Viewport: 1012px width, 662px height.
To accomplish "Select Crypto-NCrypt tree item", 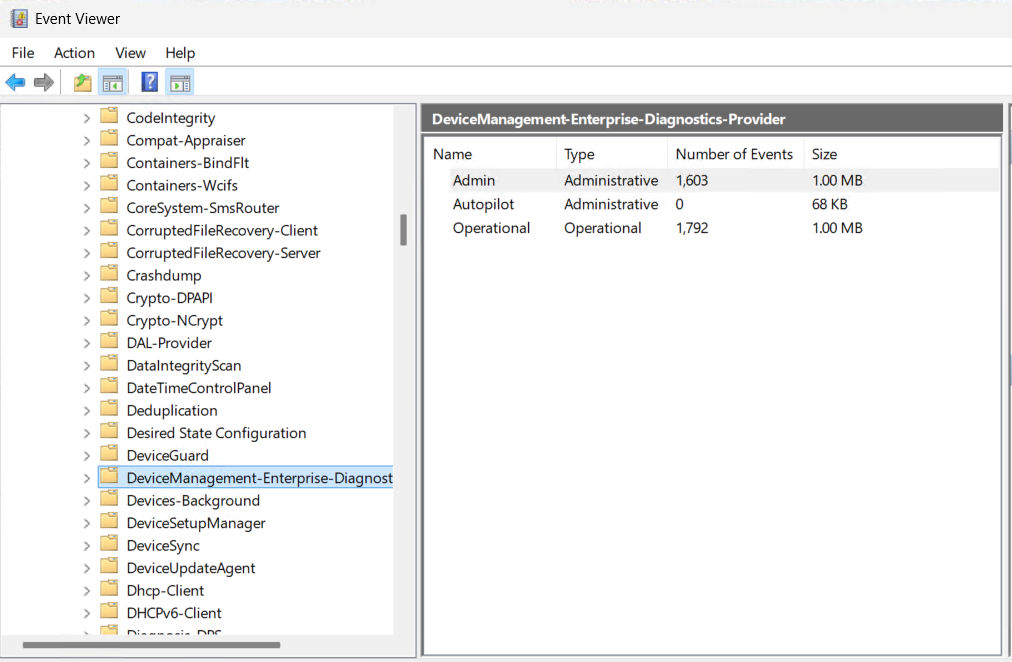I will point(174,321).
